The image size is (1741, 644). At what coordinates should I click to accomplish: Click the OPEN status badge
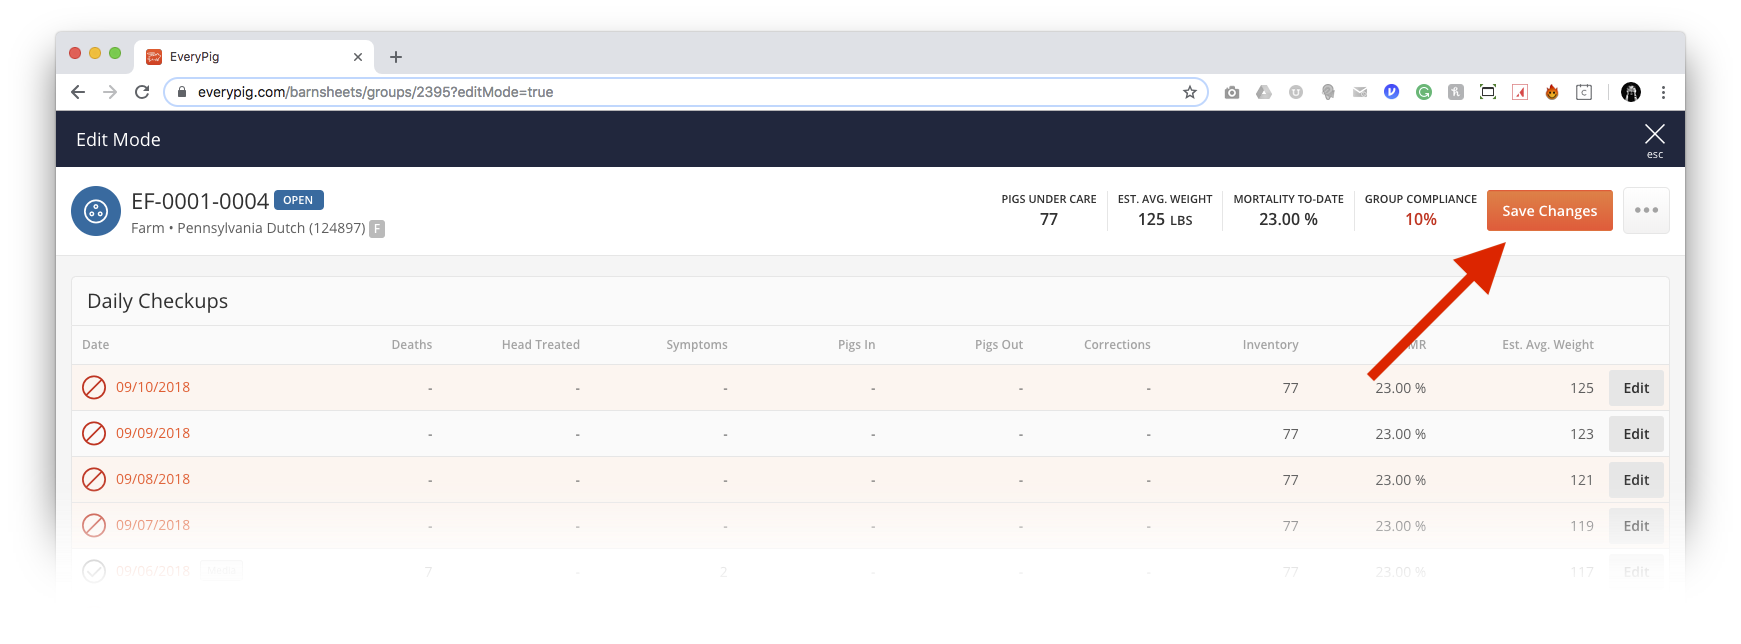(x=298, y=200)
